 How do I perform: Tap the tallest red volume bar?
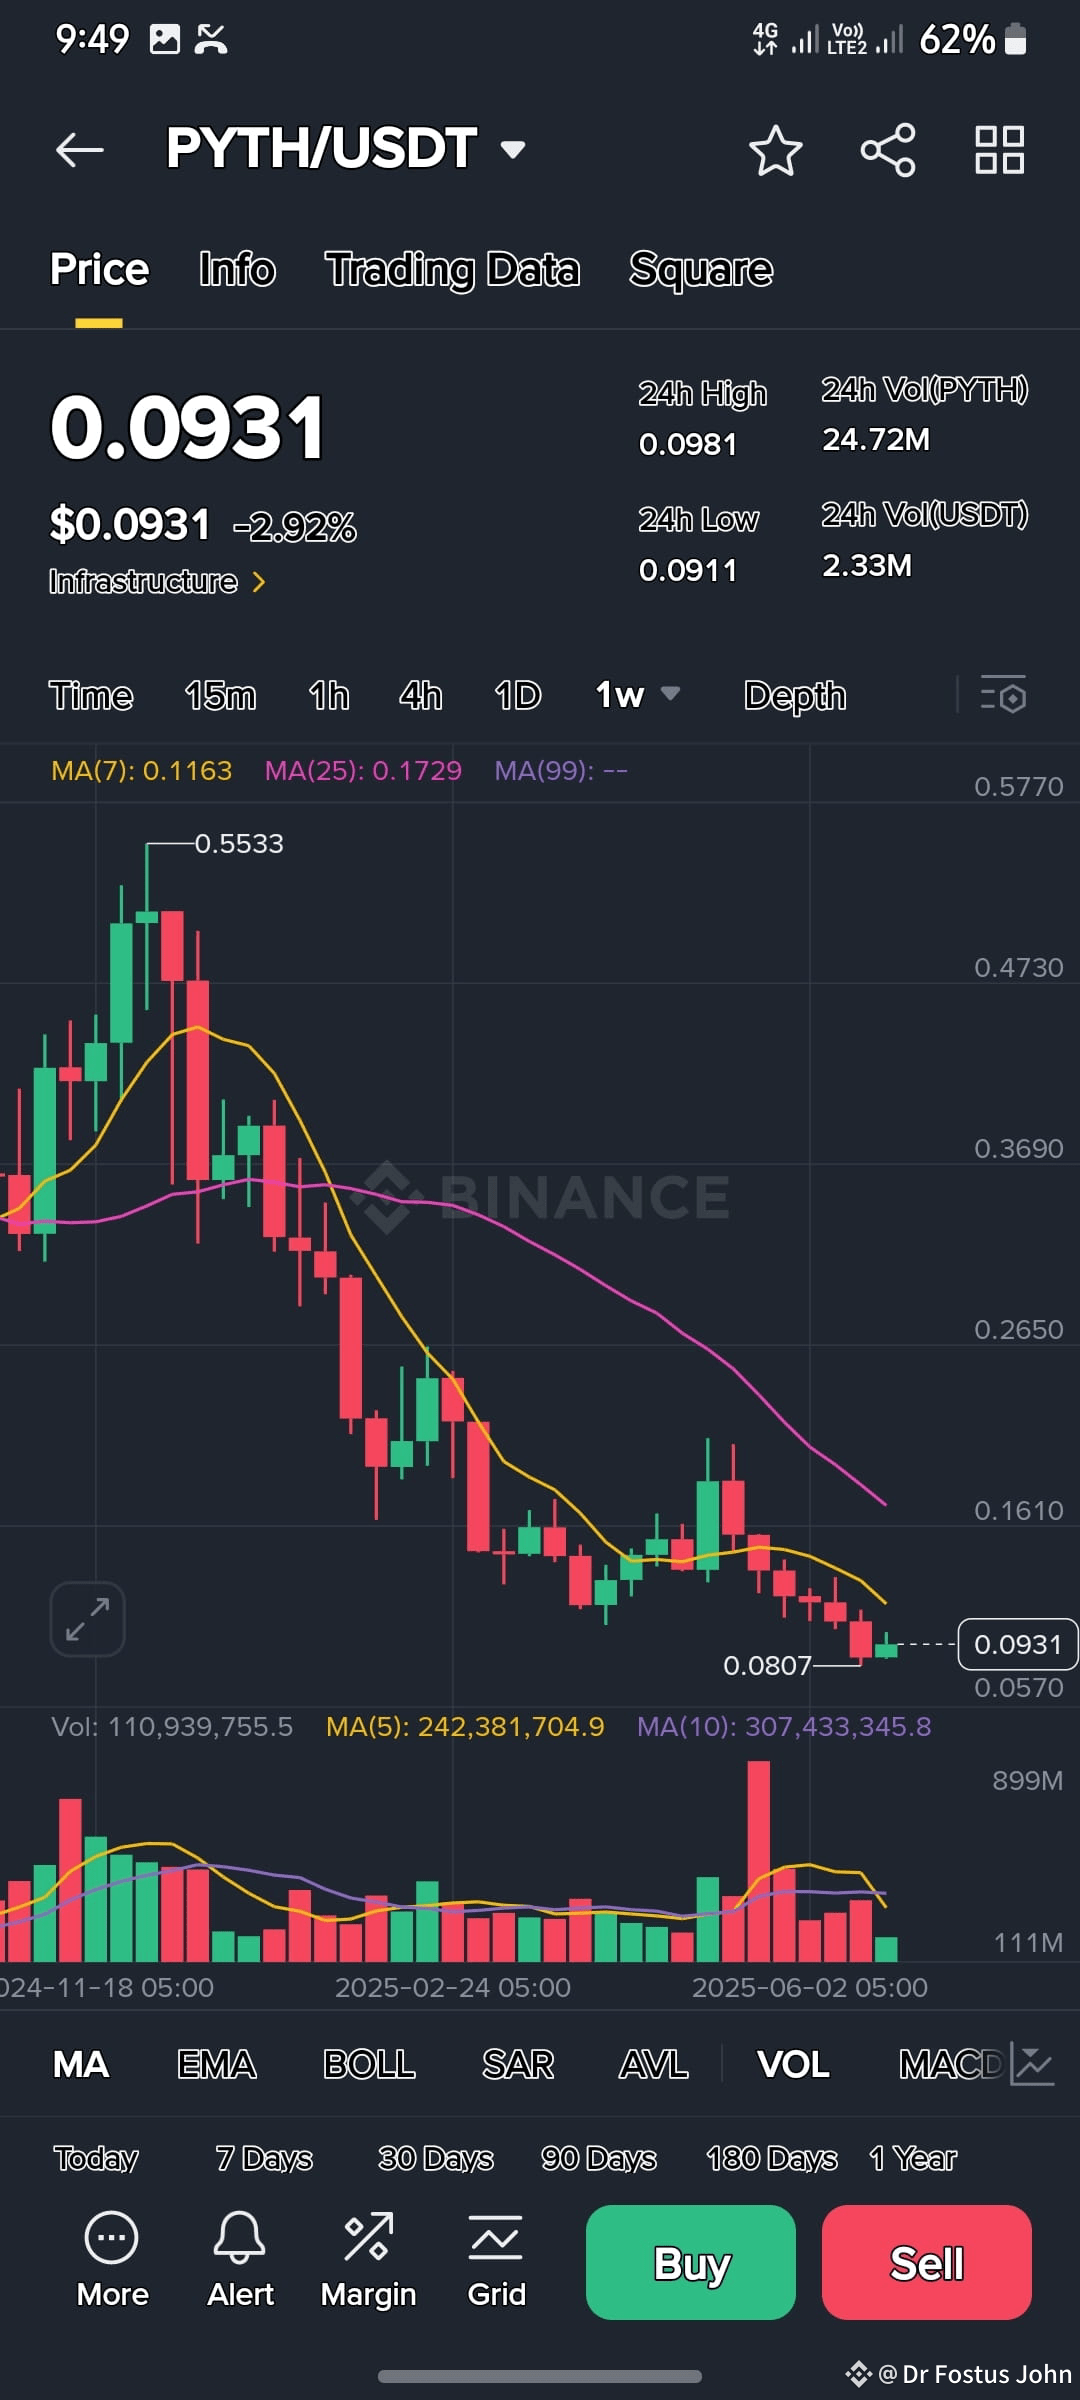[759, 1860]
